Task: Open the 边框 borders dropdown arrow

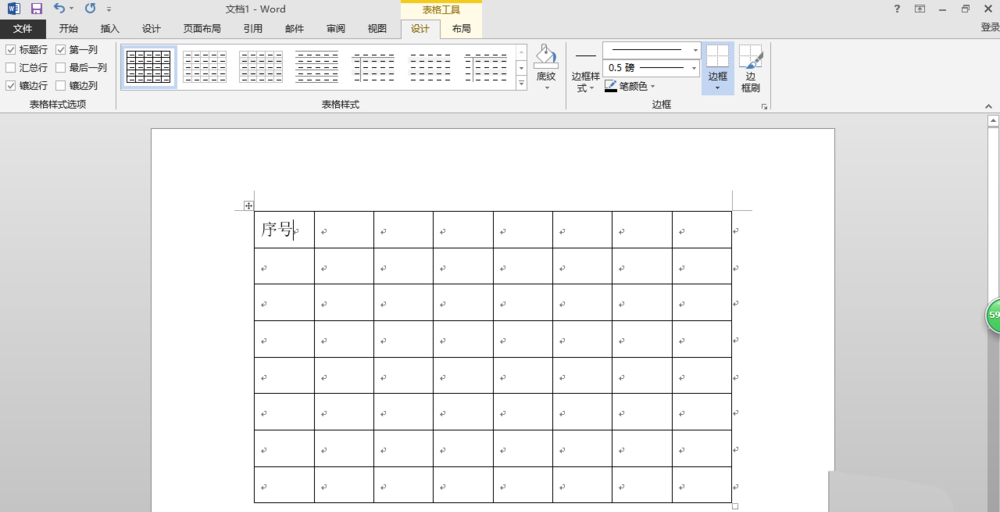Action: coord(717,88)
